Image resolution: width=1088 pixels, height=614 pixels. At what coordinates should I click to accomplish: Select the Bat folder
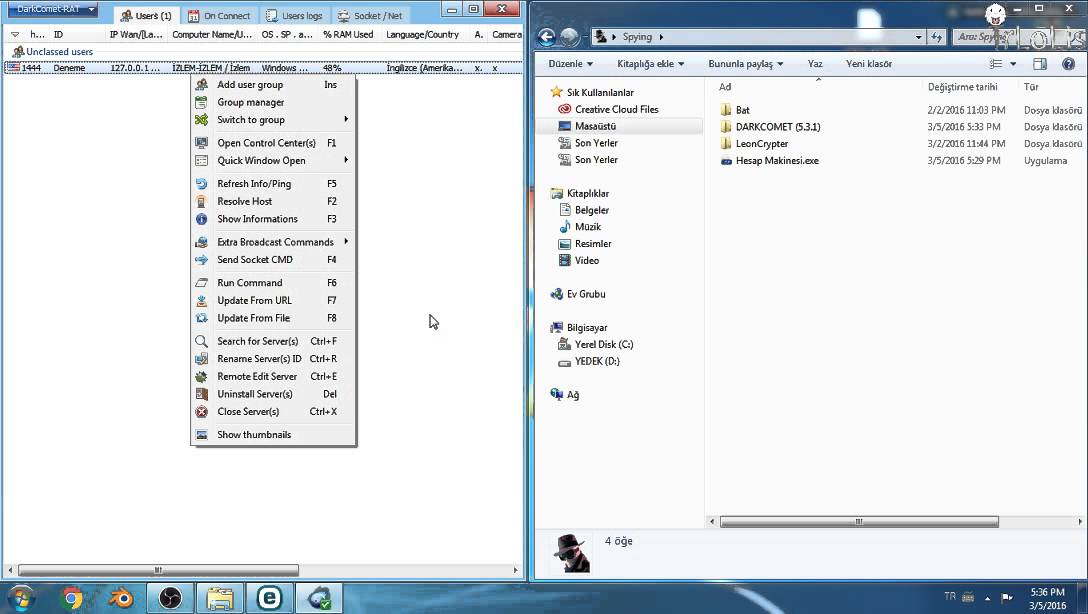click(742, 110)
